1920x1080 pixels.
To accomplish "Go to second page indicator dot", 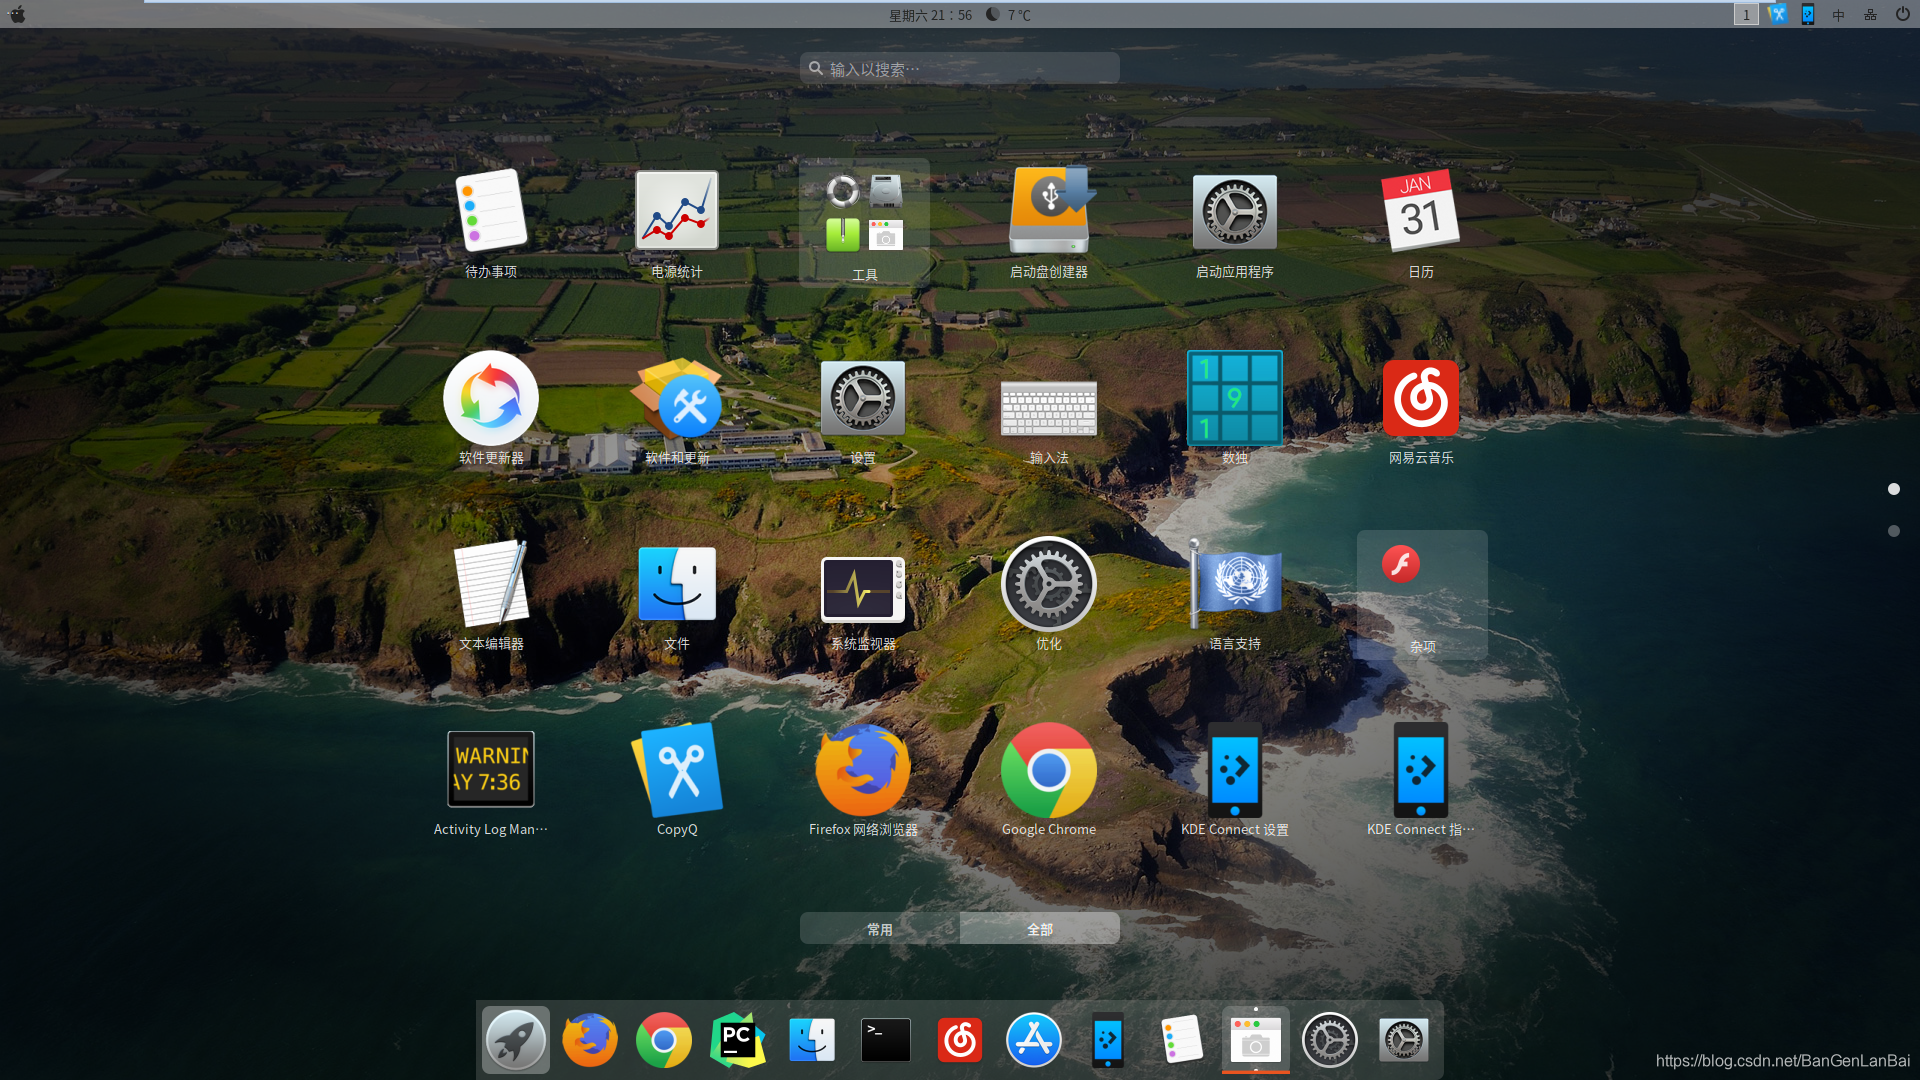I will [x=1893, y=531].
